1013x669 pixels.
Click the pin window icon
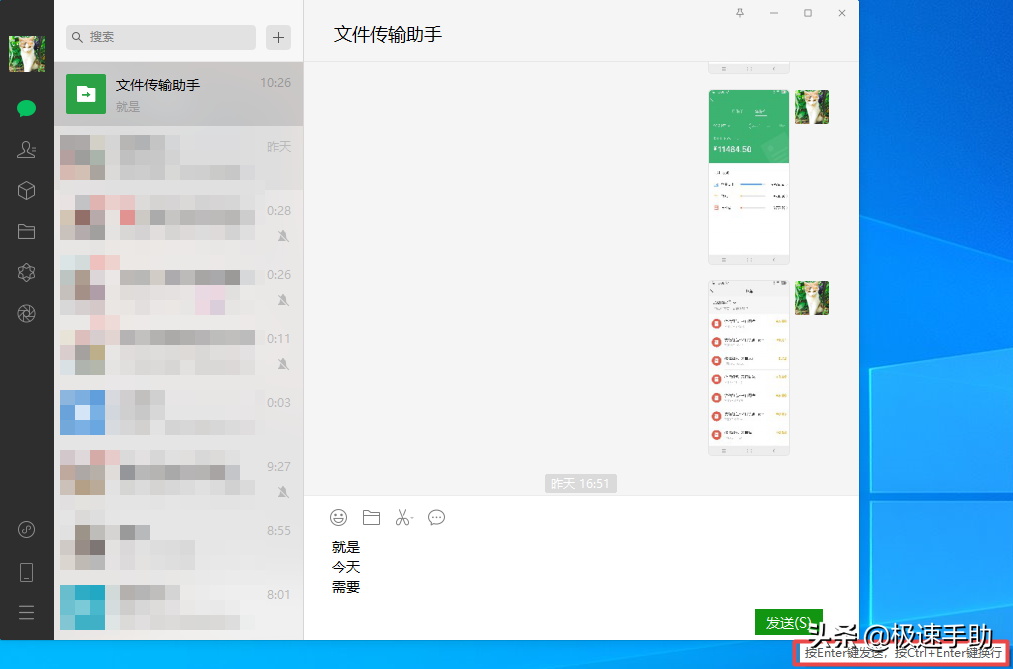pos(740,13)
